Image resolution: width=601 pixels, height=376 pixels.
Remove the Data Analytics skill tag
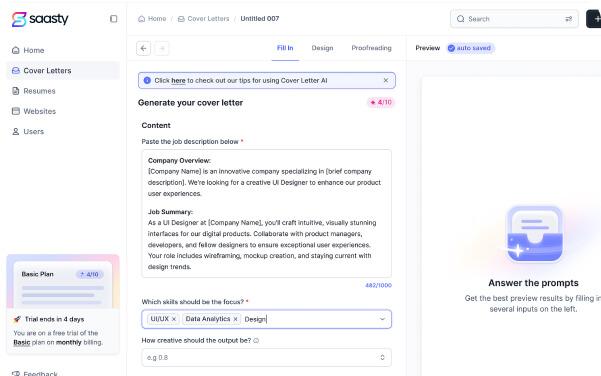[235, 319]
